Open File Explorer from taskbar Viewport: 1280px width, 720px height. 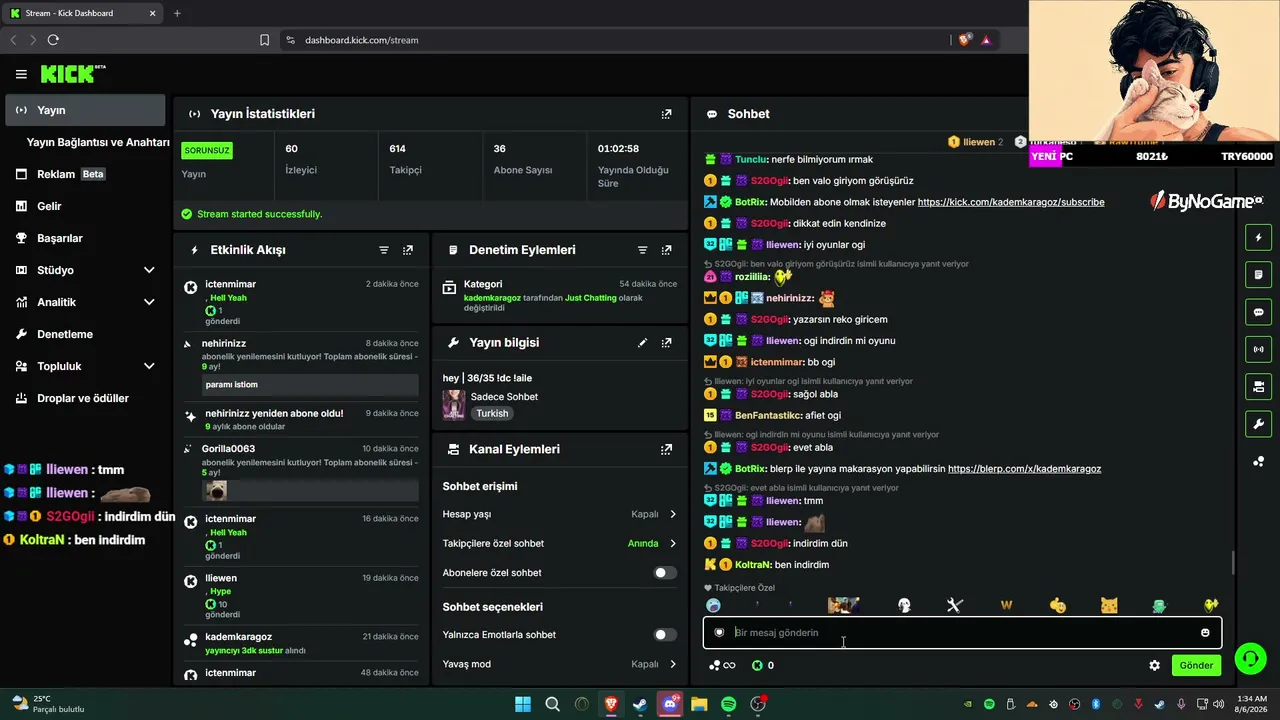point(699,704)
